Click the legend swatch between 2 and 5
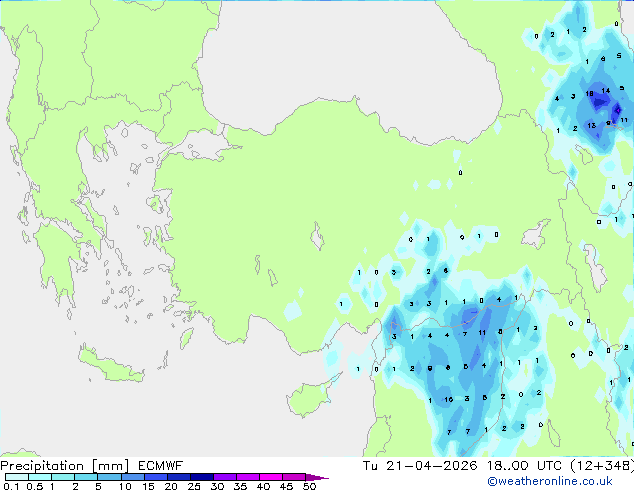634x490 pixels. coord(86,477)
